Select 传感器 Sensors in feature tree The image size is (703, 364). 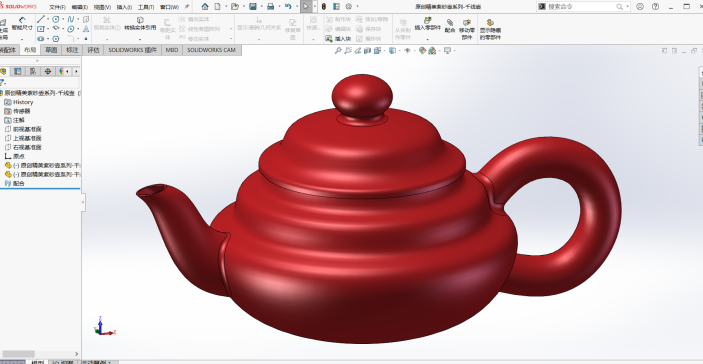17,111
